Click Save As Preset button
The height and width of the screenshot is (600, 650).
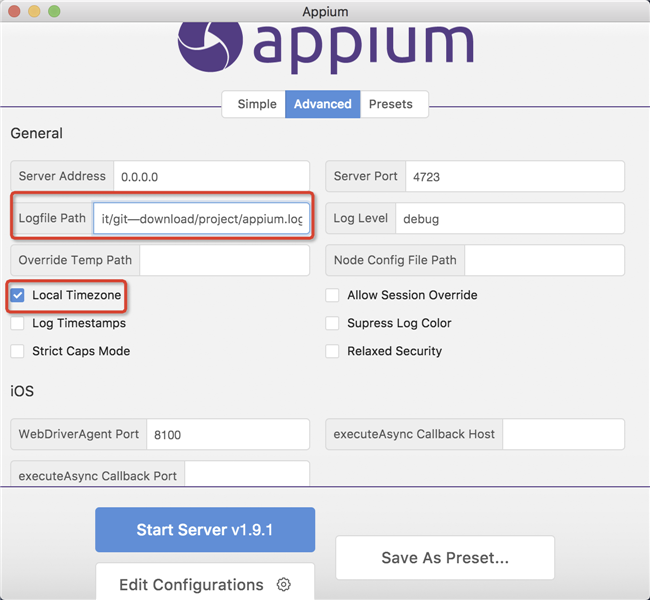[x=445, y=558]
